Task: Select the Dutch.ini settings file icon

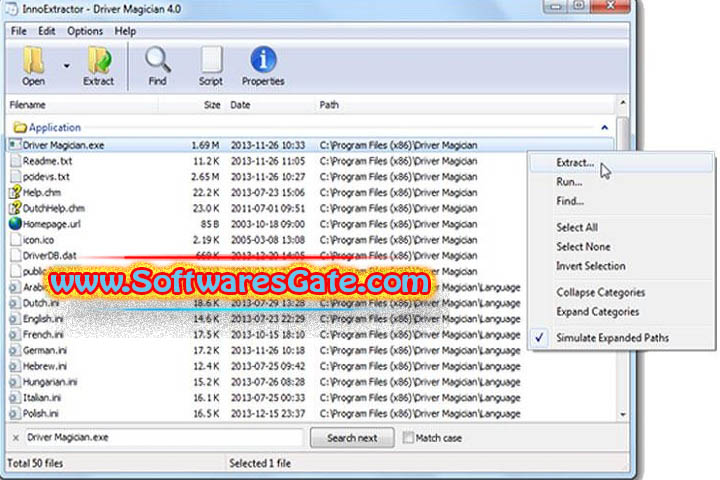Action: (16, 303)
